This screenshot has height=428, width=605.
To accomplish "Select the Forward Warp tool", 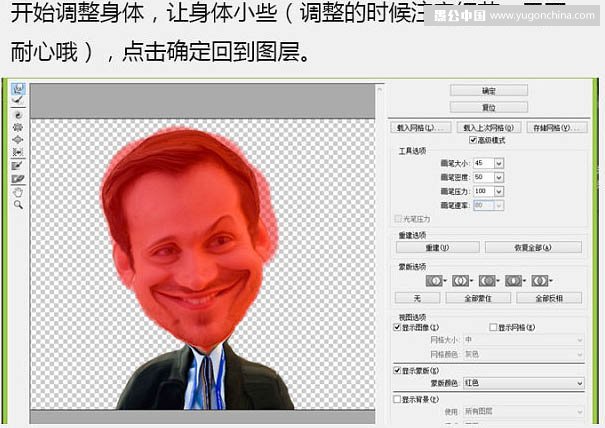I will click(18, 89).
